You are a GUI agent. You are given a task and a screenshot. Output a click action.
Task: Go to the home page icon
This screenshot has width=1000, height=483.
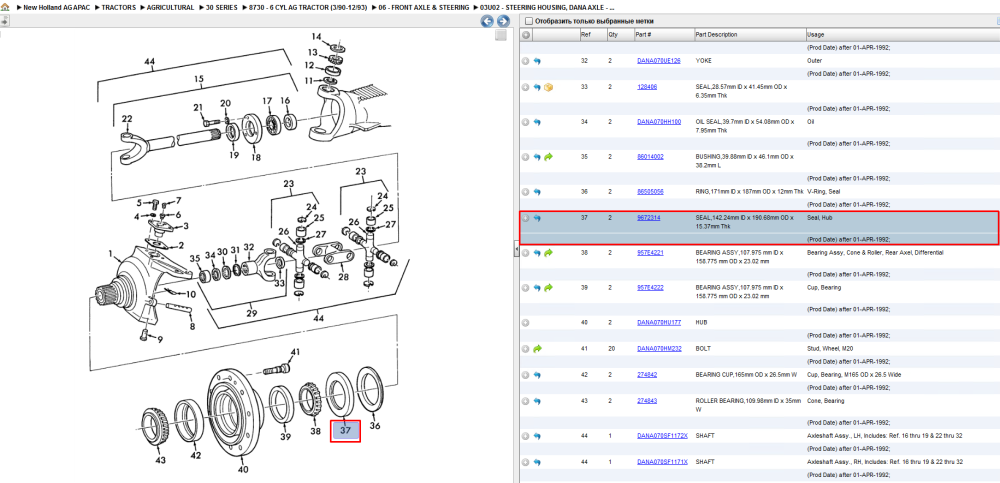tap(5, 7)
